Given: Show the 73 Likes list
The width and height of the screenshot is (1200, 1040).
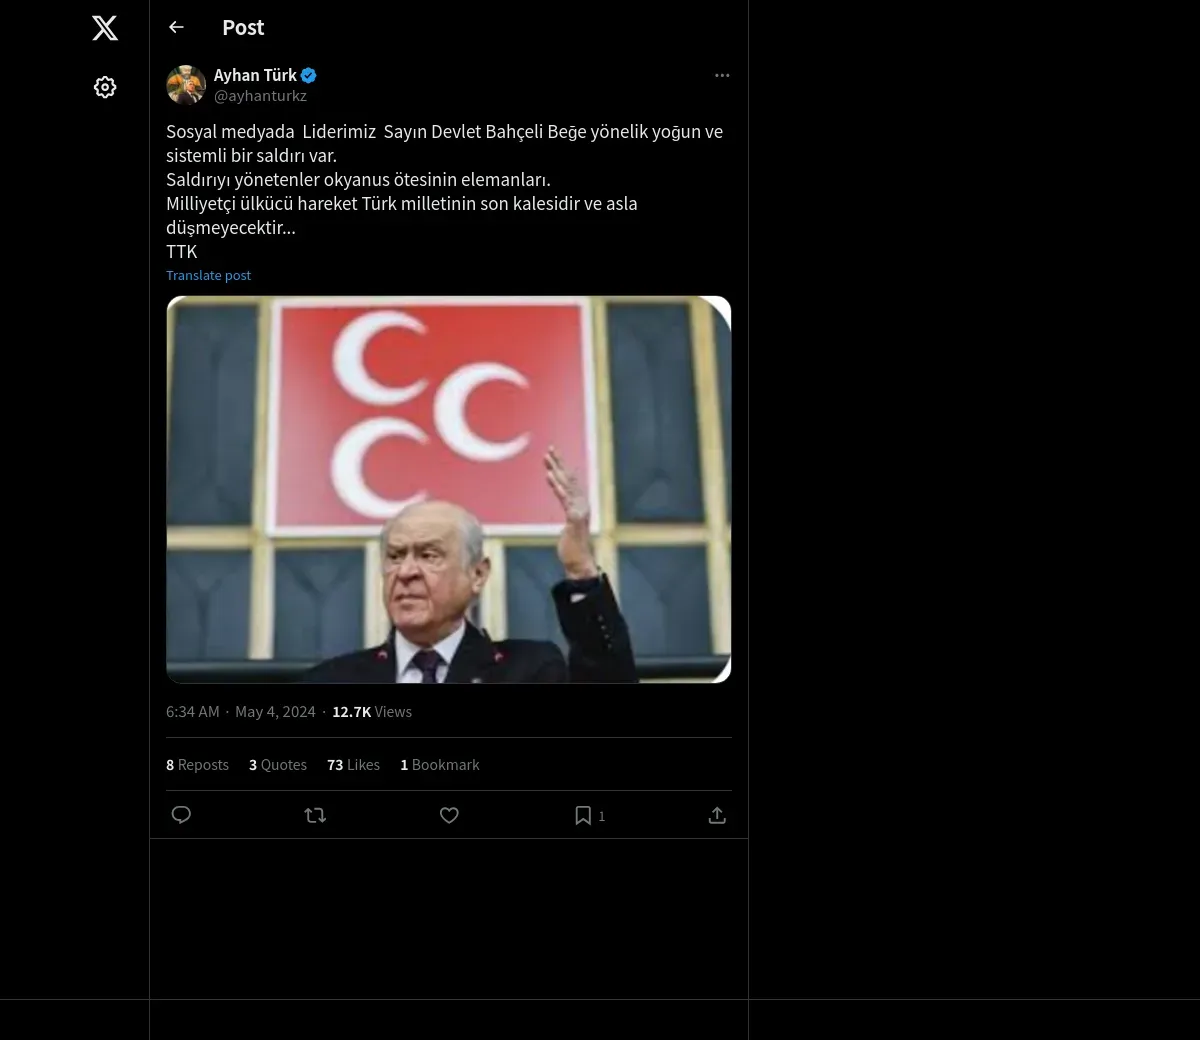Looking at the screenshot, I should (353, 765).
